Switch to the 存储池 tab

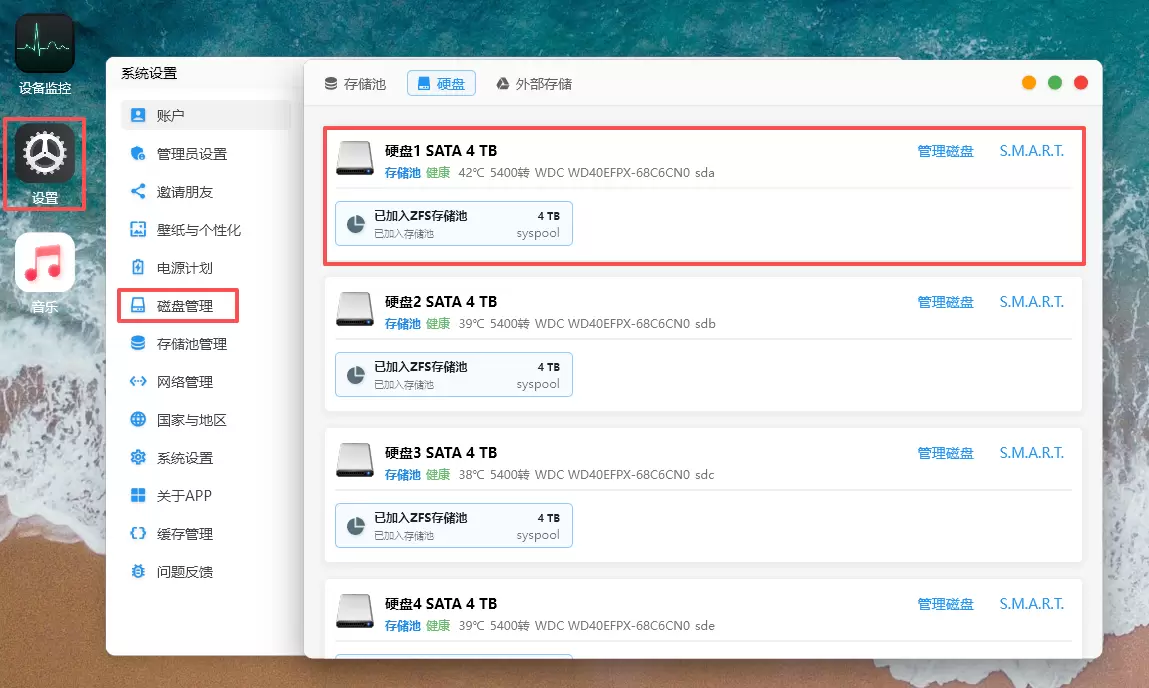click(355, 84)
